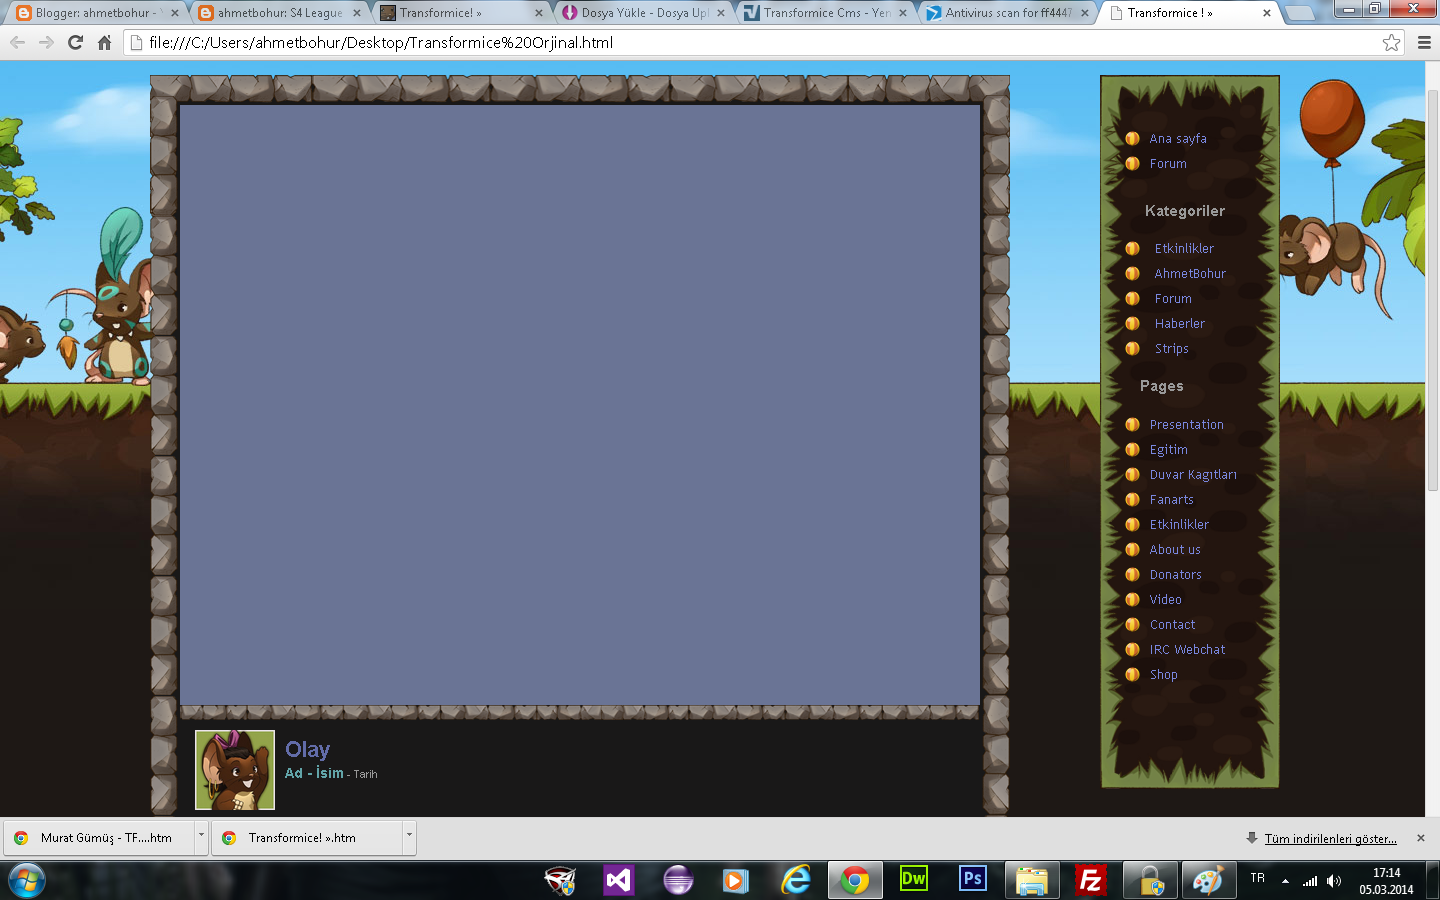Viewport: 1440px width, 900px height.
Task: Open the About us page
Action: click(x=1175, y=550)
